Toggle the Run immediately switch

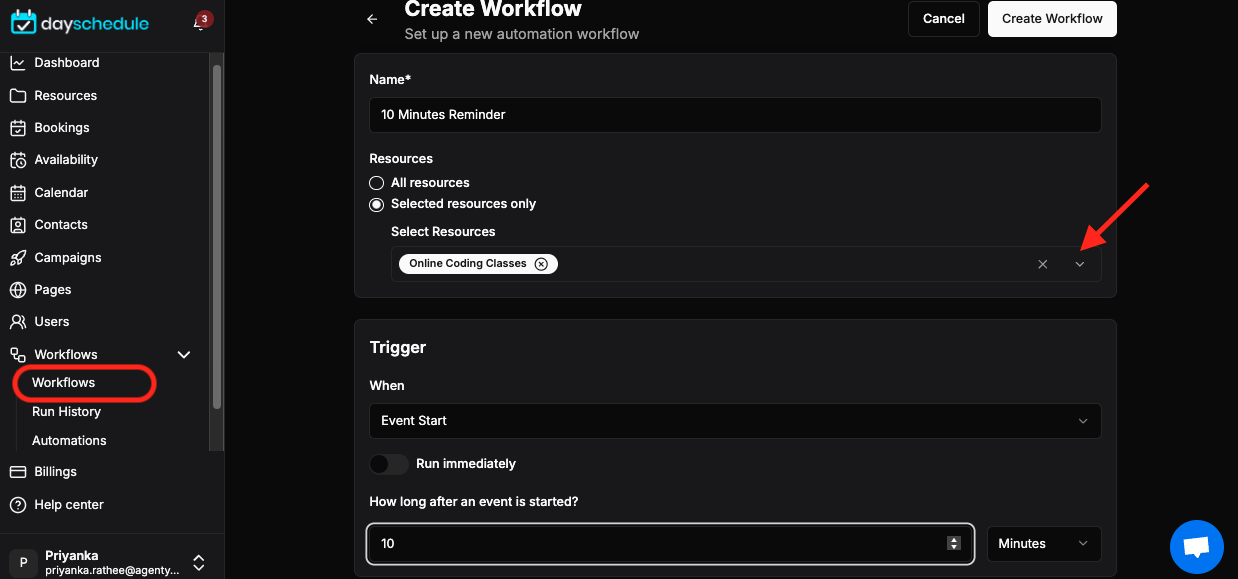coord(389,464)
